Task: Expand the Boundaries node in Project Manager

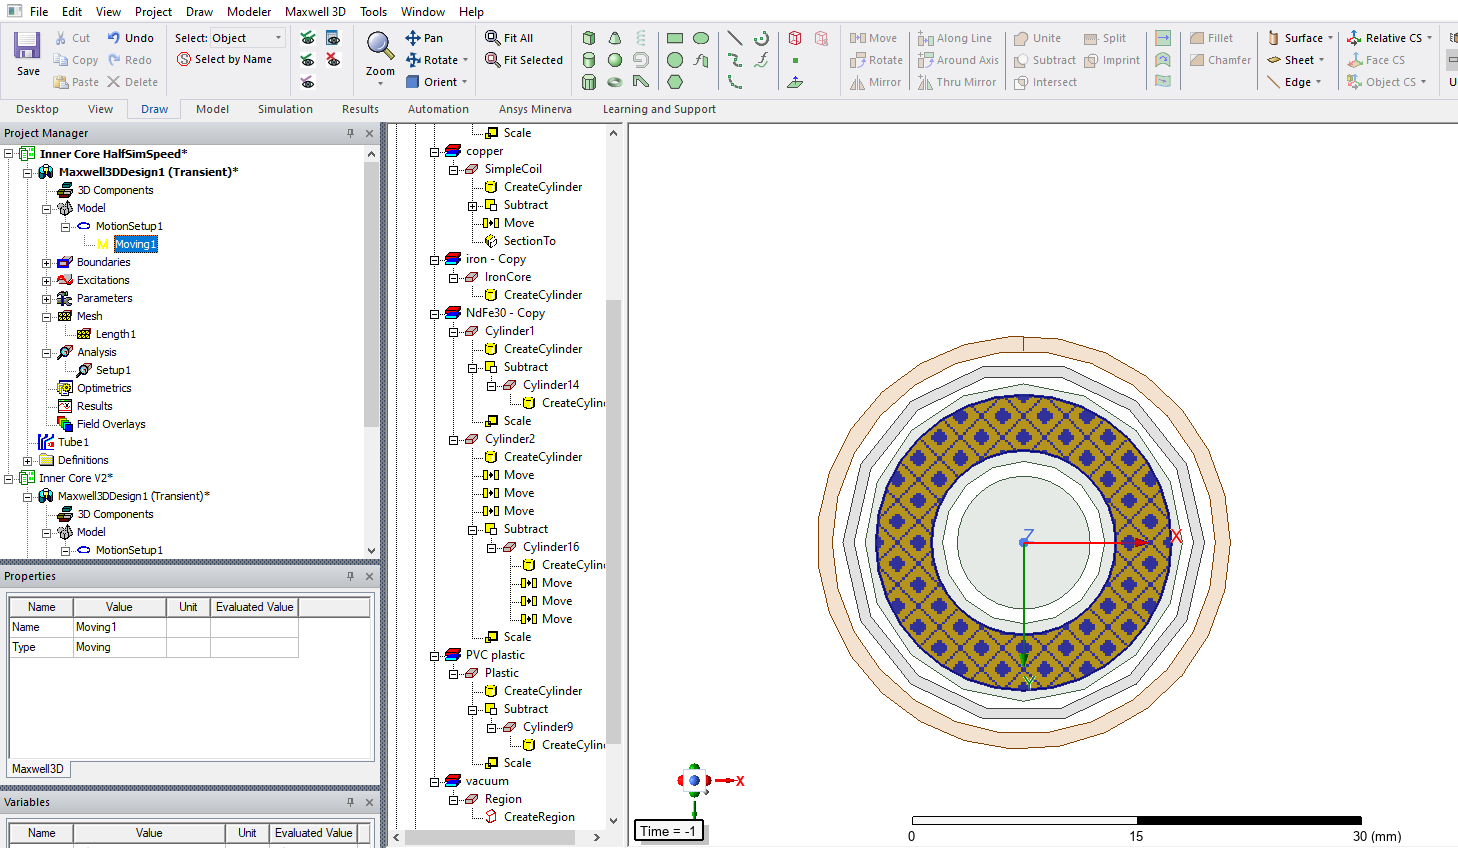Action: pyautogui.click(x=47, y=263)
